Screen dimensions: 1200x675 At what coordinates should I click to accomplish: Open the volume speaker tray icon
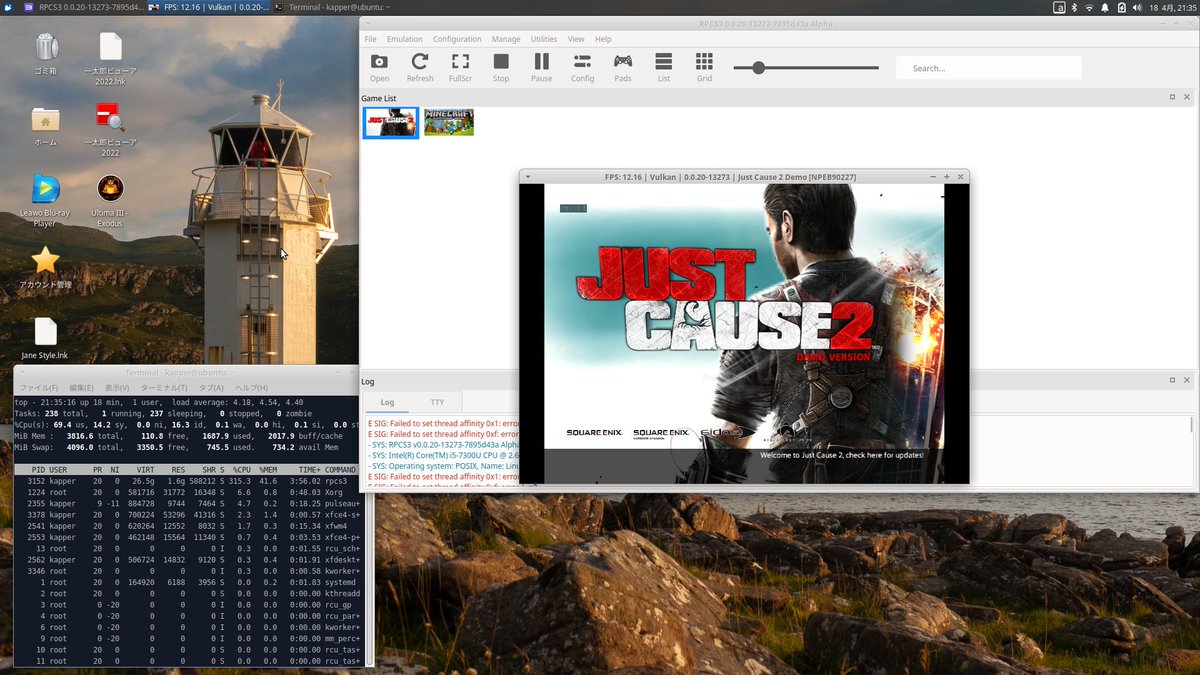(x=1138, y=7)
